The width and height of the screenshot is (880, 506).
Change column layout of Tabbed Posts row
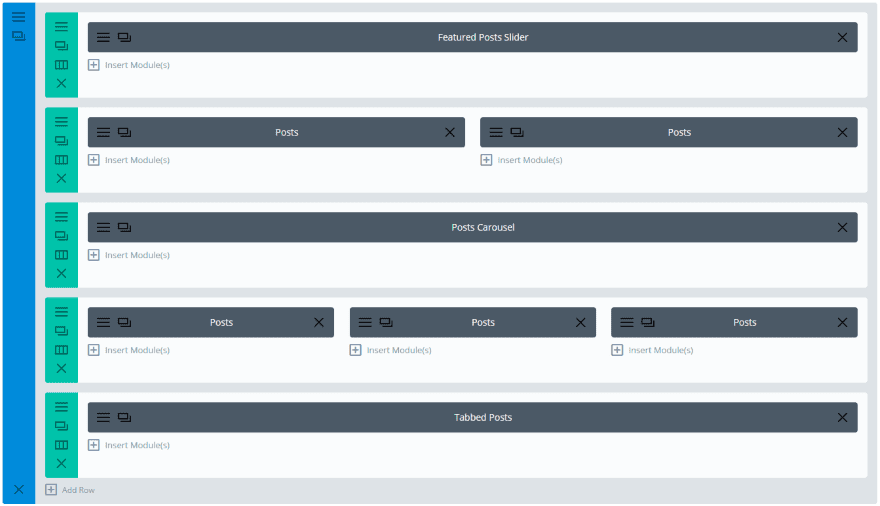[61, 445]
